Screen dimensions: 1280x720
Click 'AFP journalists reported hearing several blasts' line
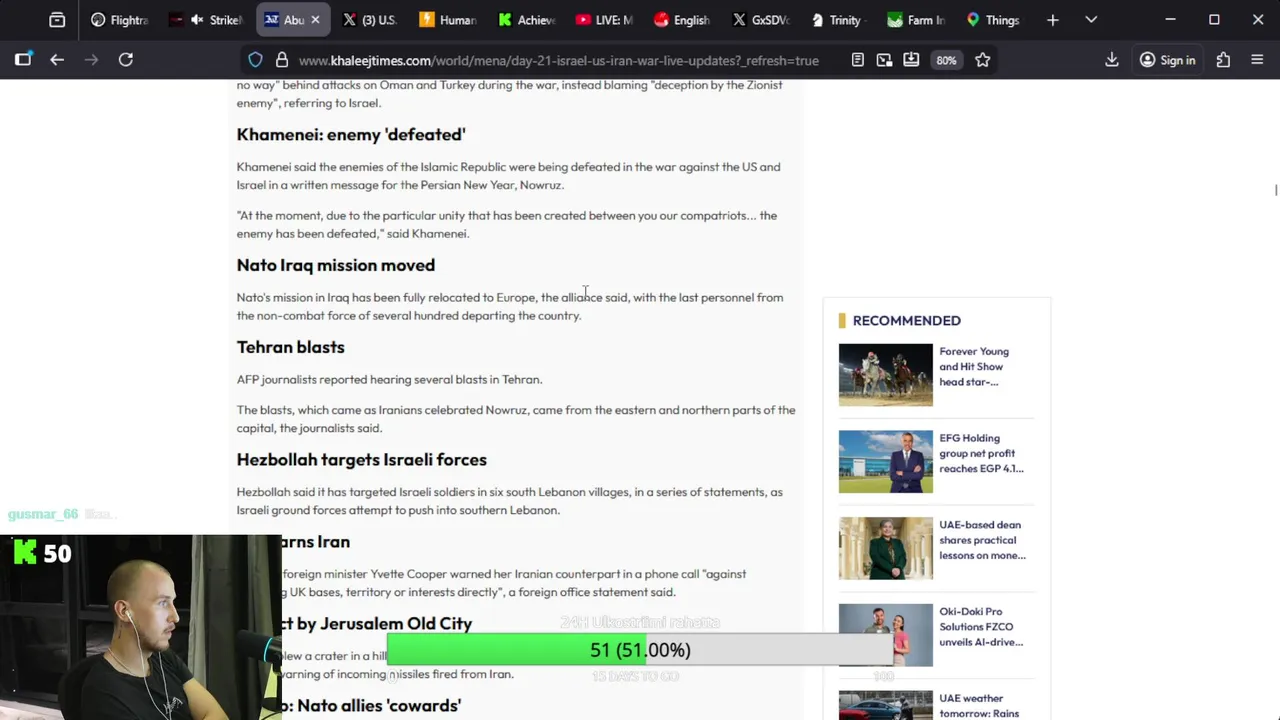[x=390, y=379]
